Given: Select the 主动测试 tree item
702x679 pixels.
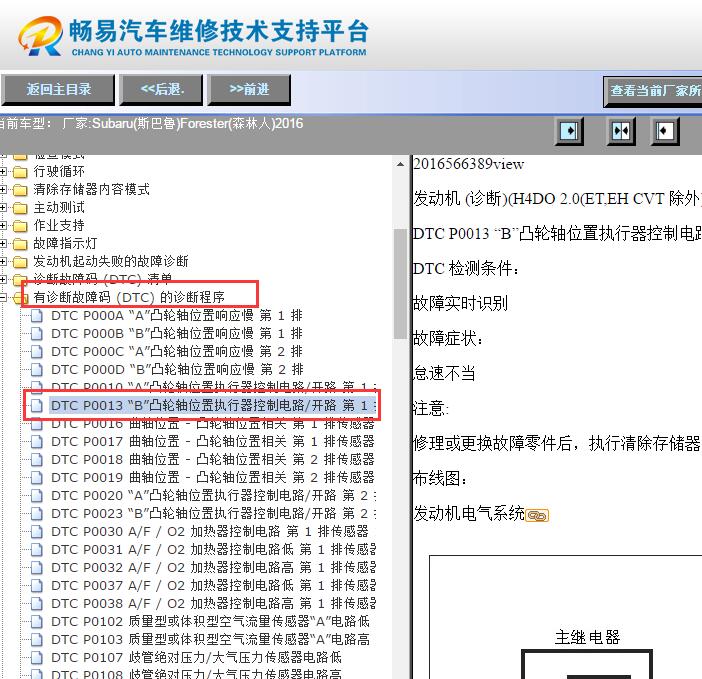Looking at the screenshot, I should point(59,208).
